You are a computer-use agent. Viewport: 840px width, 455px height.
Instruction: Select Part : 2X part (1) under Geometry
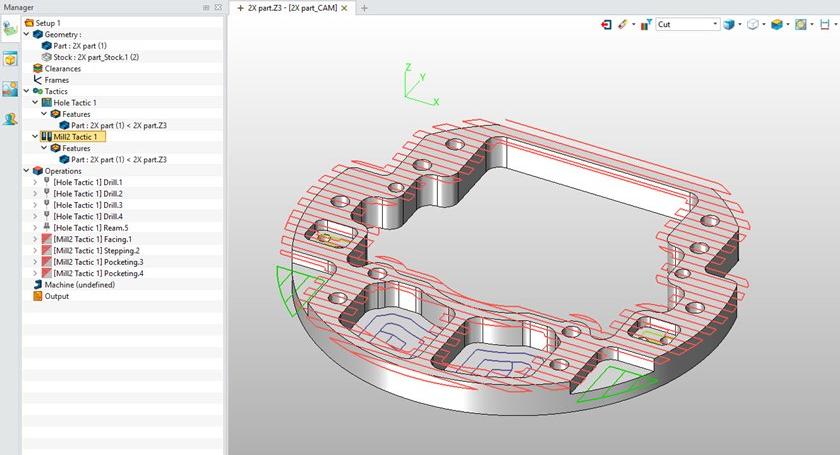pyautogui.click(x=80, y=46)
